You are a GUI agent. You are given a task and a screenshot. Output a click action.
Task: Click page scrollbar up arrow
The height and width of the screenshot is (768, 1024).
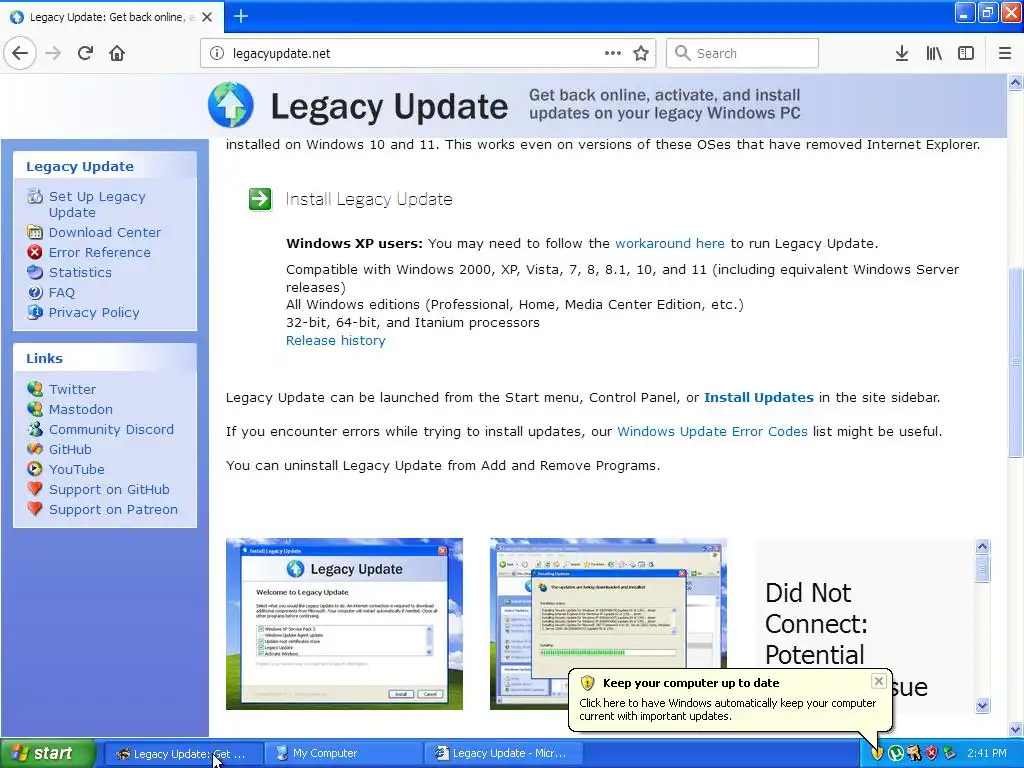[1015, 82]
